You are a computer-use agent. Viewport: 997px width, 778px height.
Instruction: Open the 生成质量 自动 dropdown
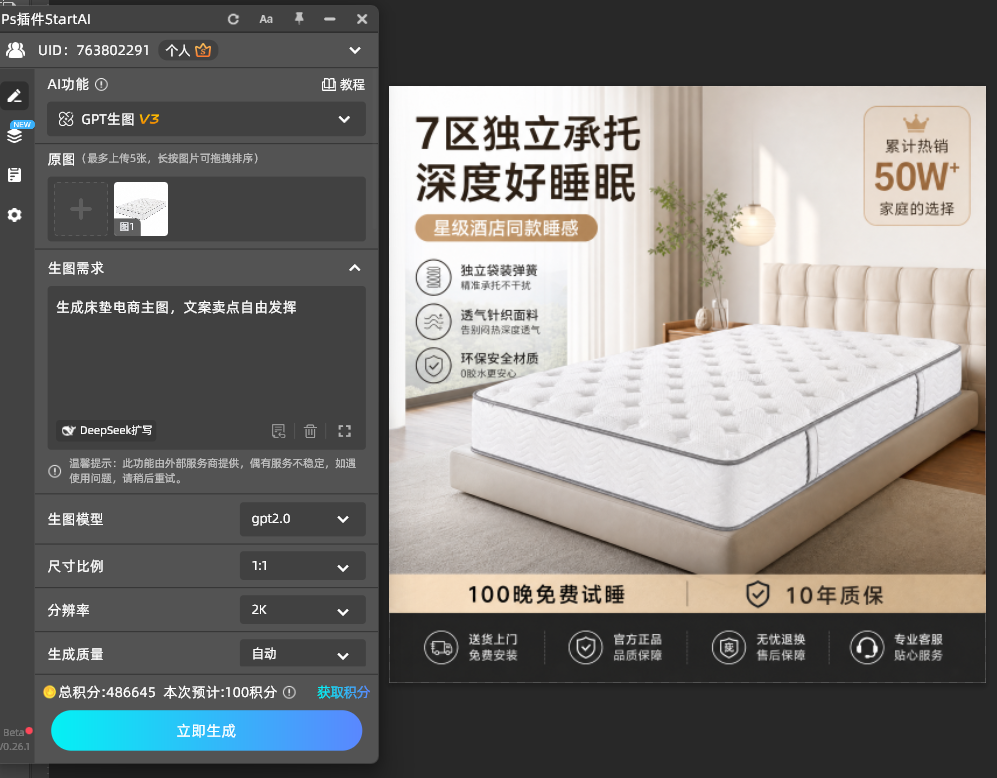pyautogui.click(x=303, y=653)
